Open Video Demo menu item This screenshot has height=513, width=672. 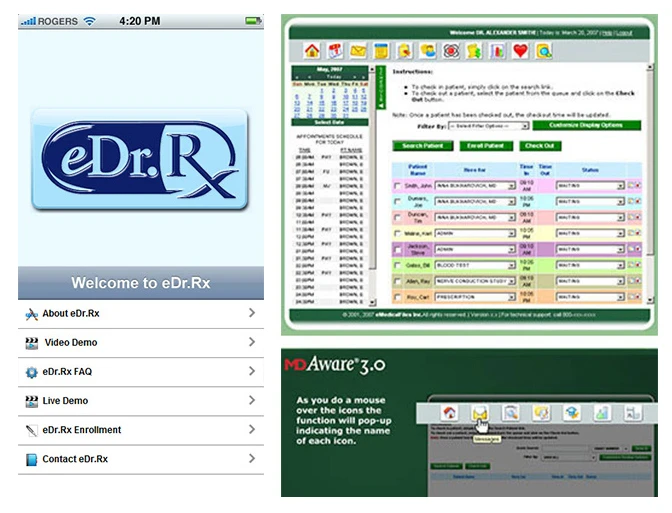coord(141,343)
